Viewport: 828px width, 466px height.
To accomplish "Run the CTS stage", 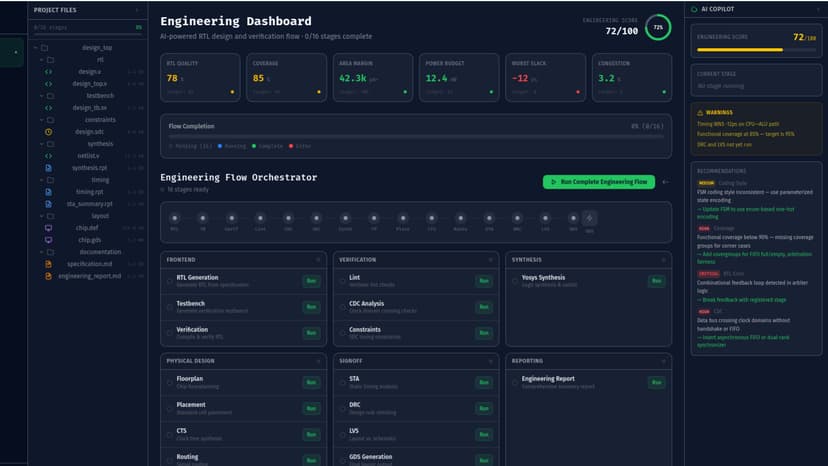I will [312, 434].
